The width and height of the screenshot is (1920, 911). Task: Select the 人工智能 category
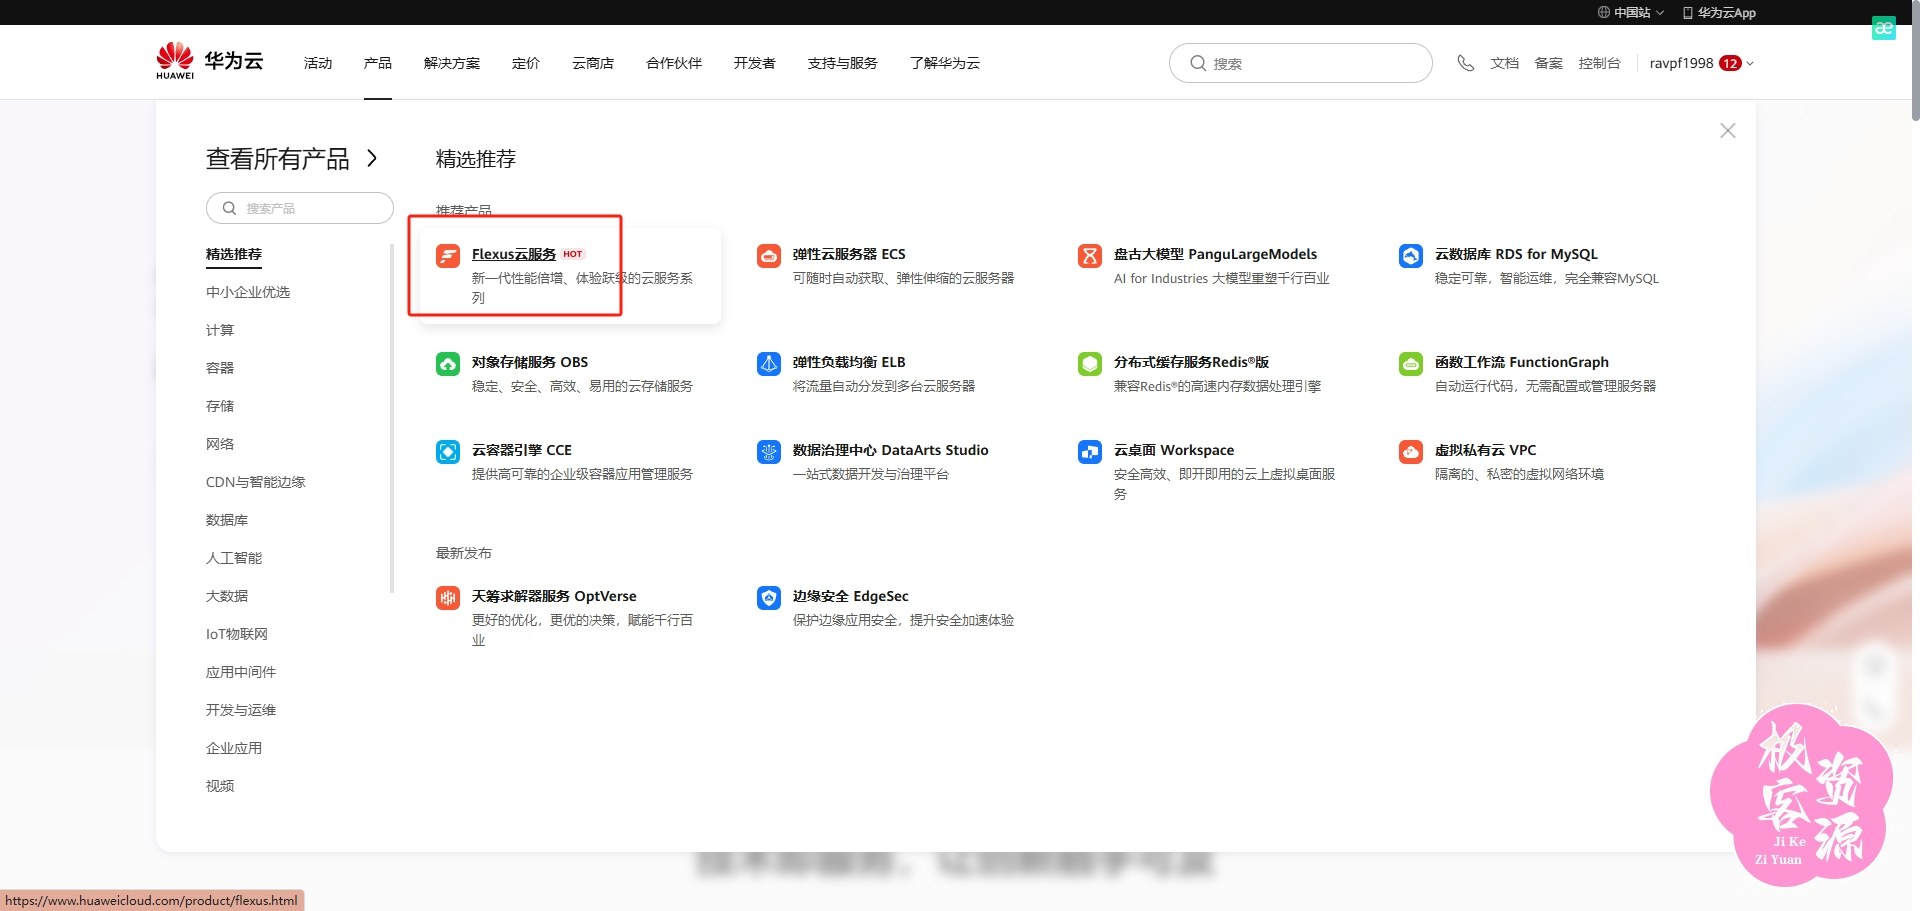pos(234,558)
